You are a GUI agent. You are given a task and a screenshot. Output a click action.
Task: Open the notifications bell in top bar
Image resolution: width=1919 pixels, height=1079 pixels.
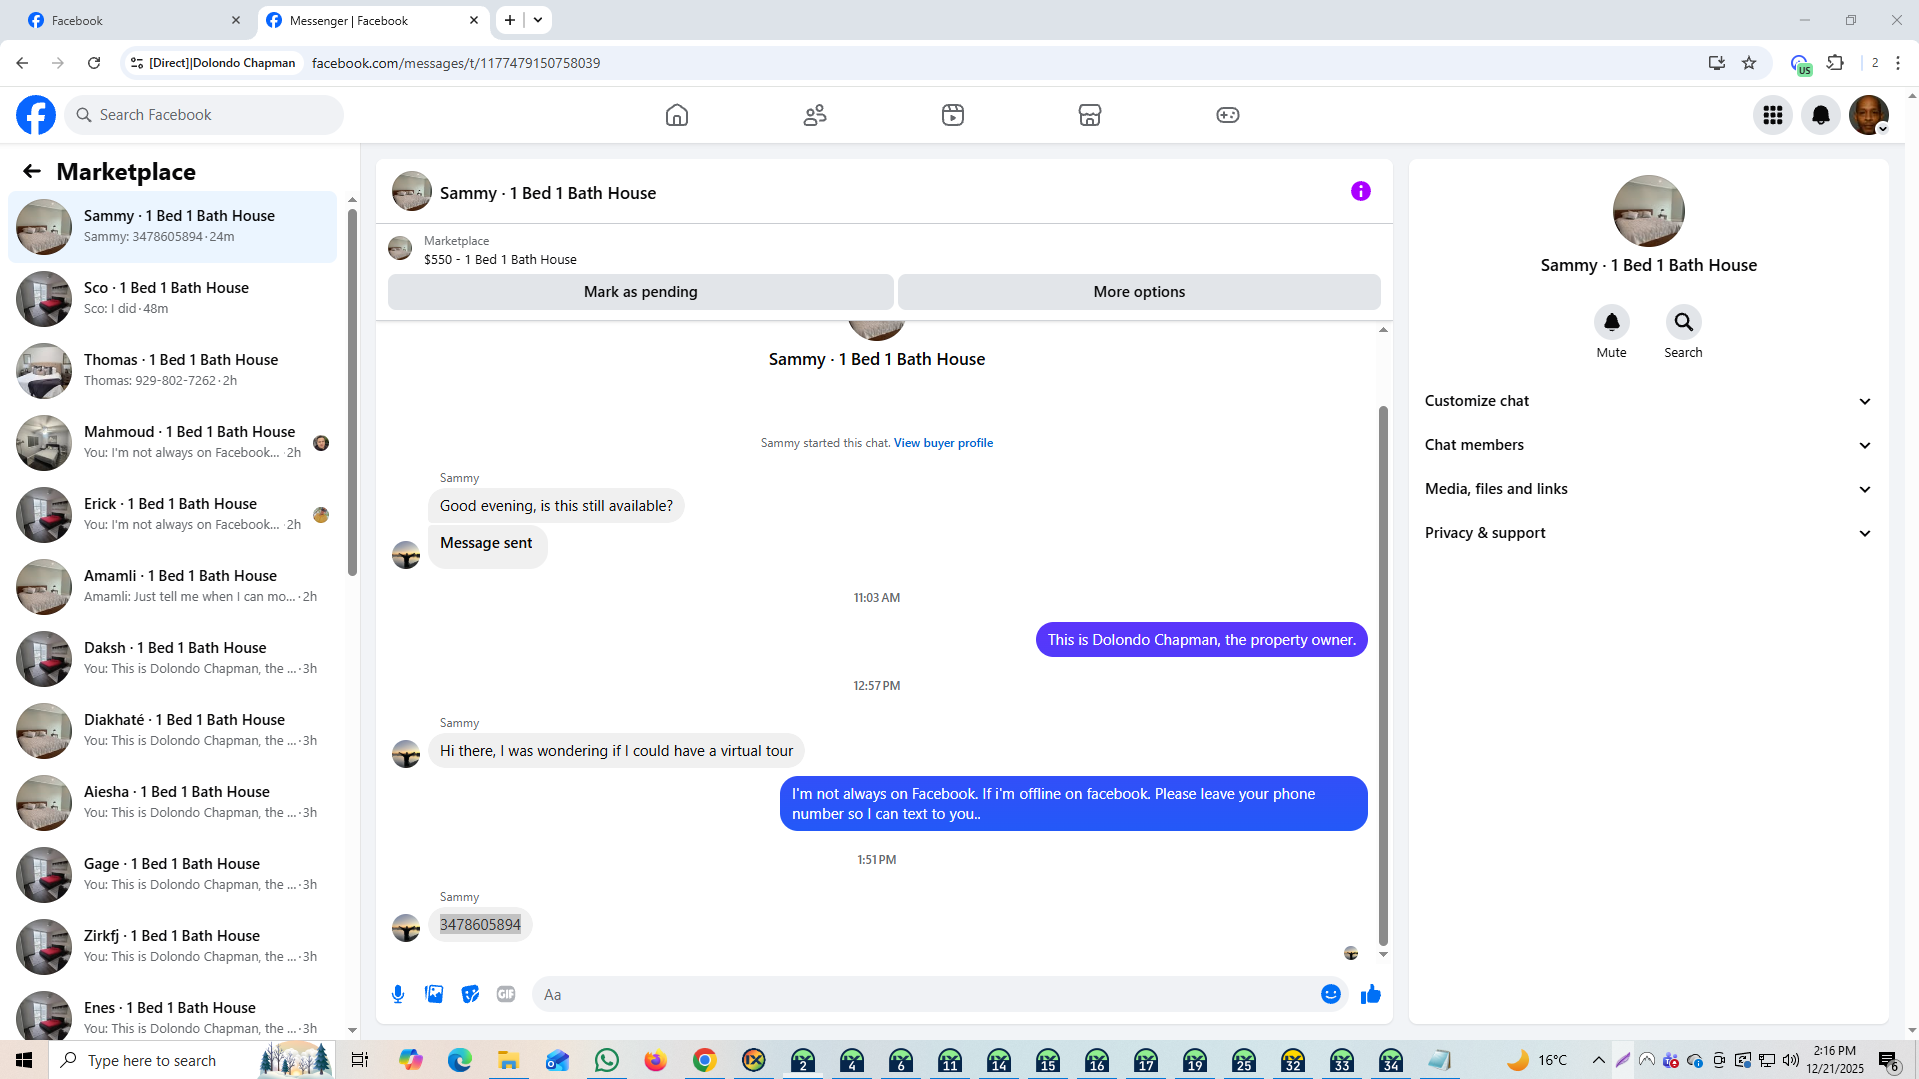tap(1821, 115)
